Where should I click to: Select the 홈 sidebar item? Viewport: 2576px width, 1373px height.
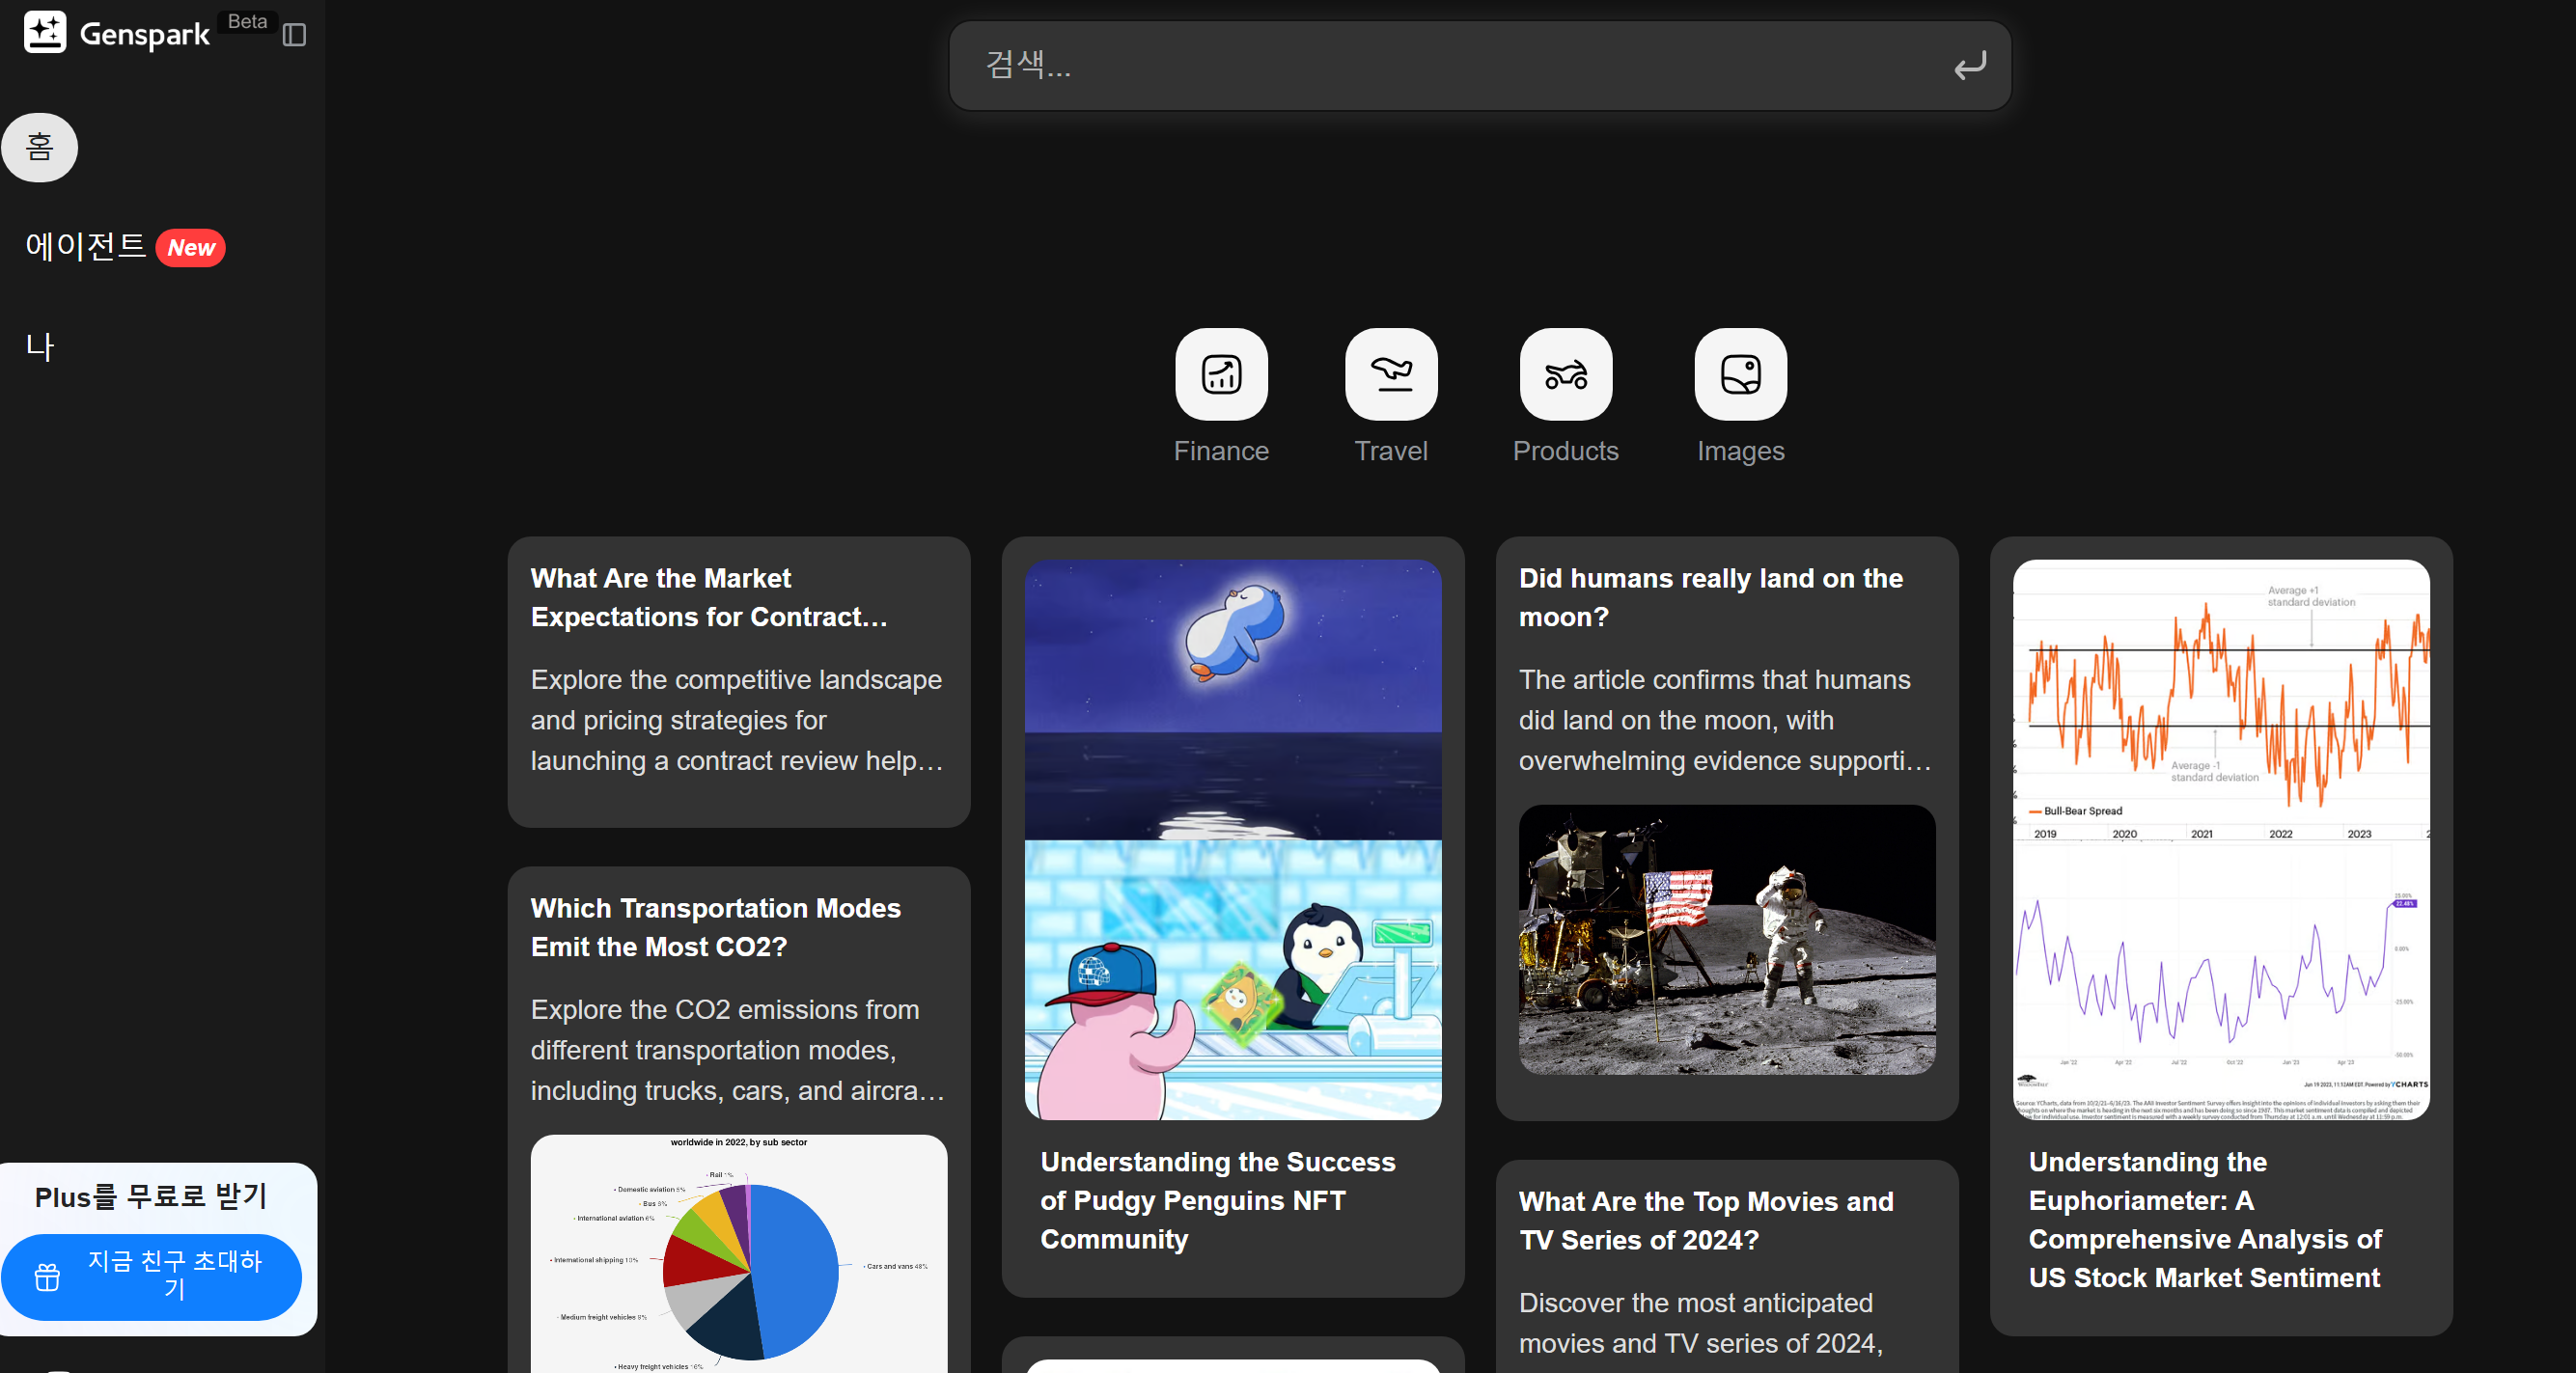[x=40, y=148]
